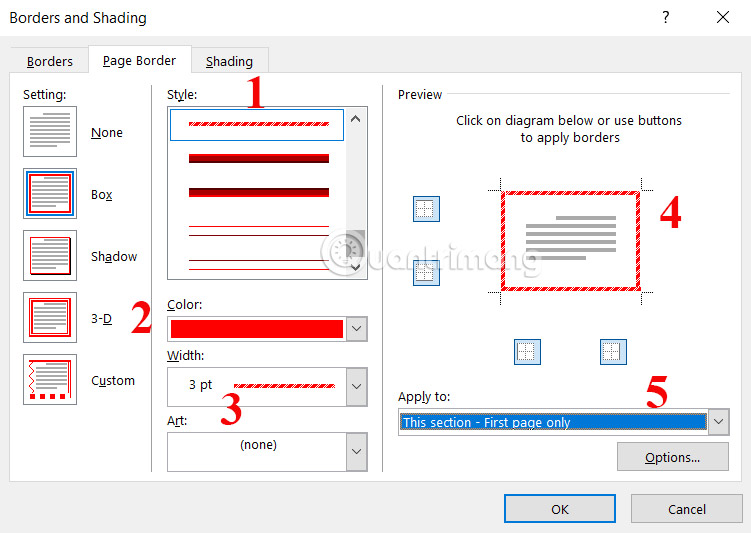Click the red color swatch field
The height and width of the screenshot is (533, 751).
click(x=257, y=329)
